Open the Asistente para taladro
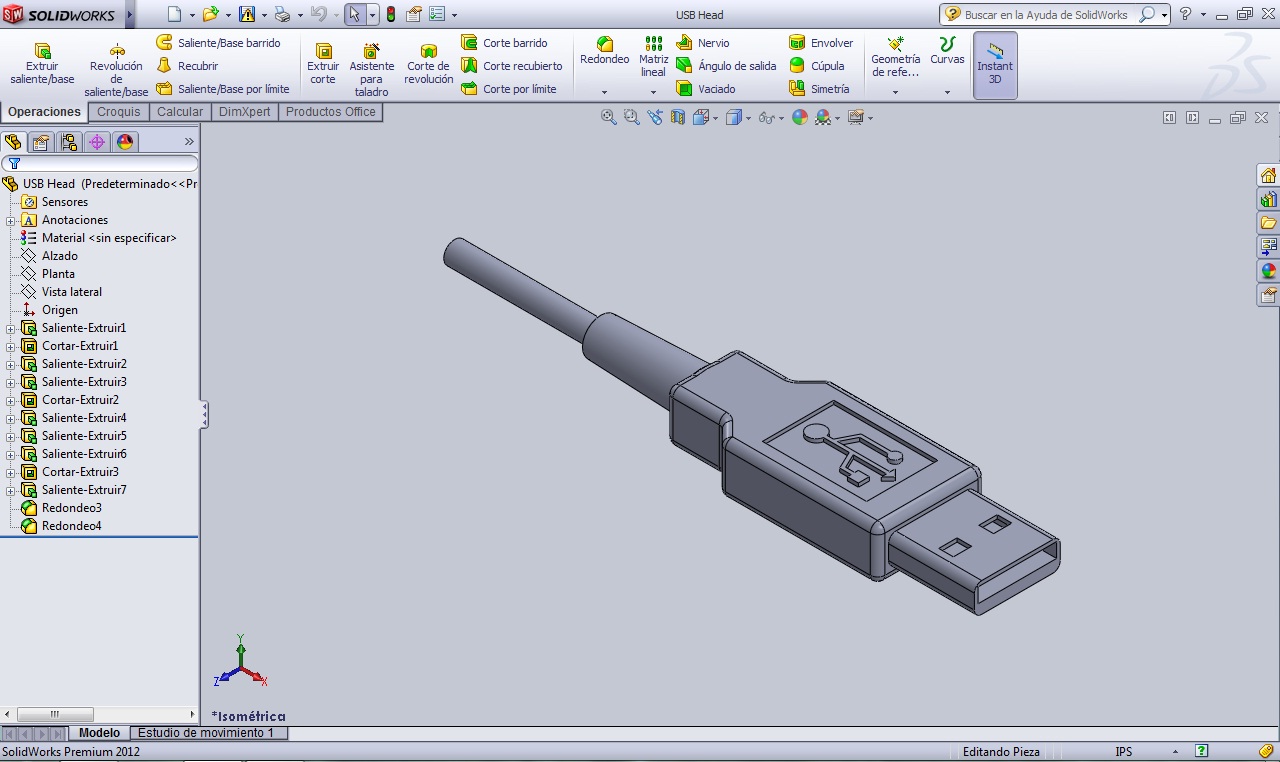The height and width of the screenshot is (762, 1280). 371,70
